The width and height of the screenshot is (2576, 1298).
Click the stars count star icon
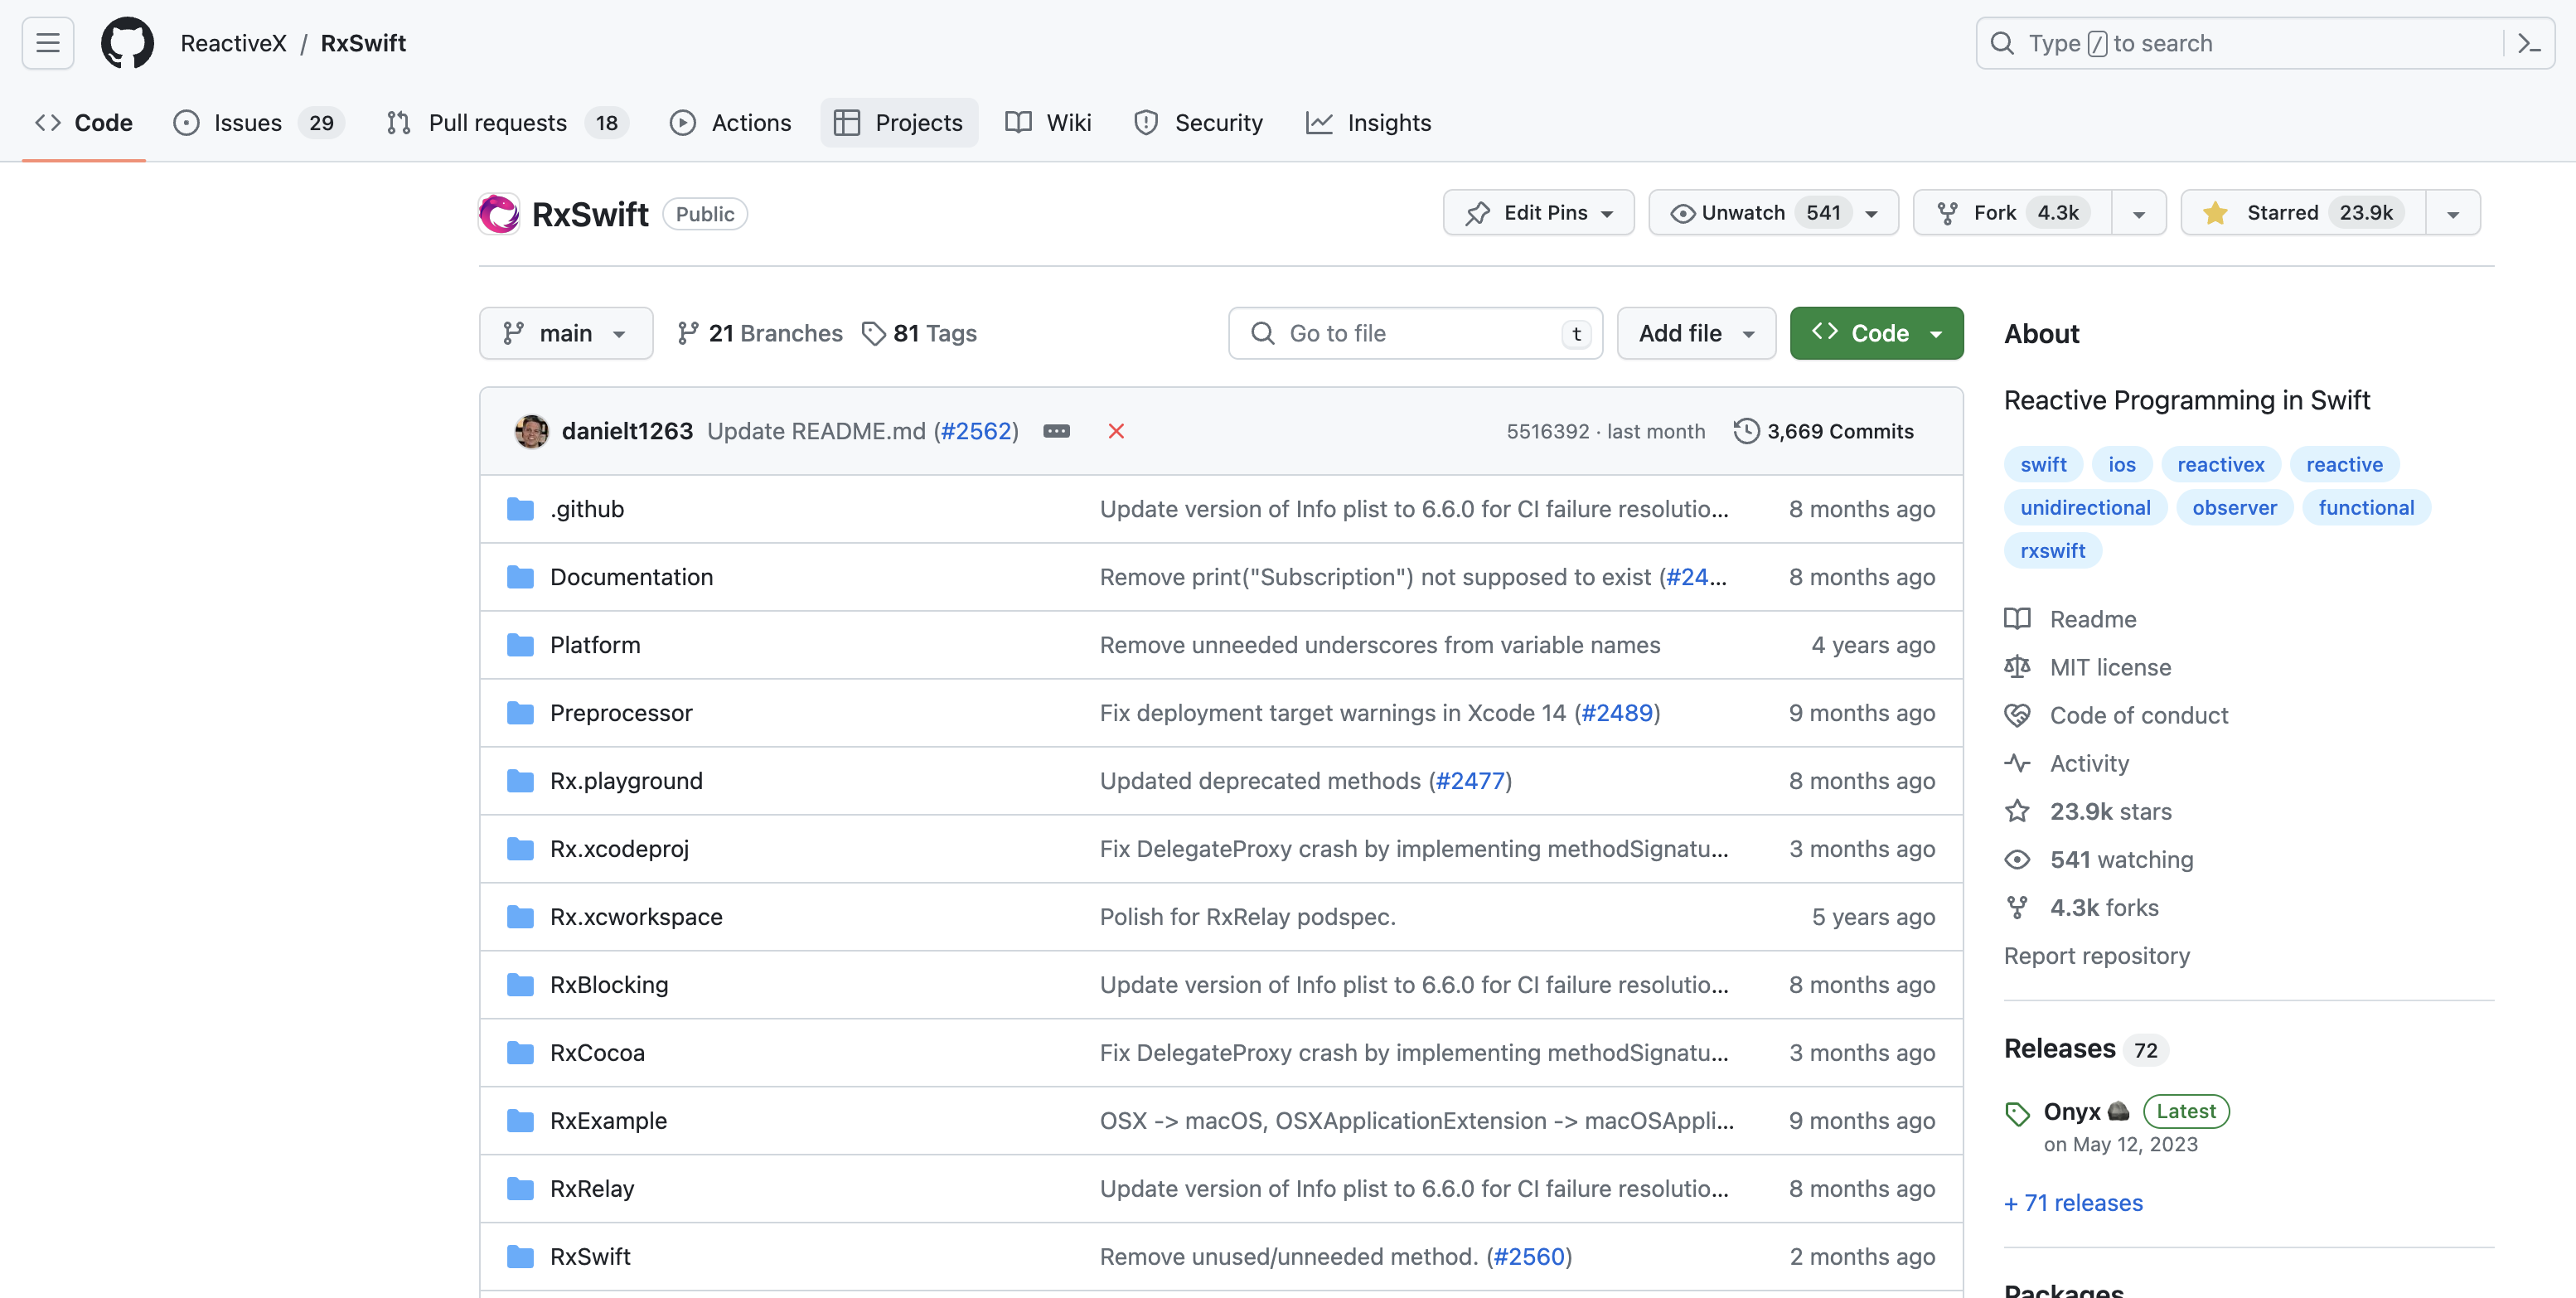[2017, 811]
